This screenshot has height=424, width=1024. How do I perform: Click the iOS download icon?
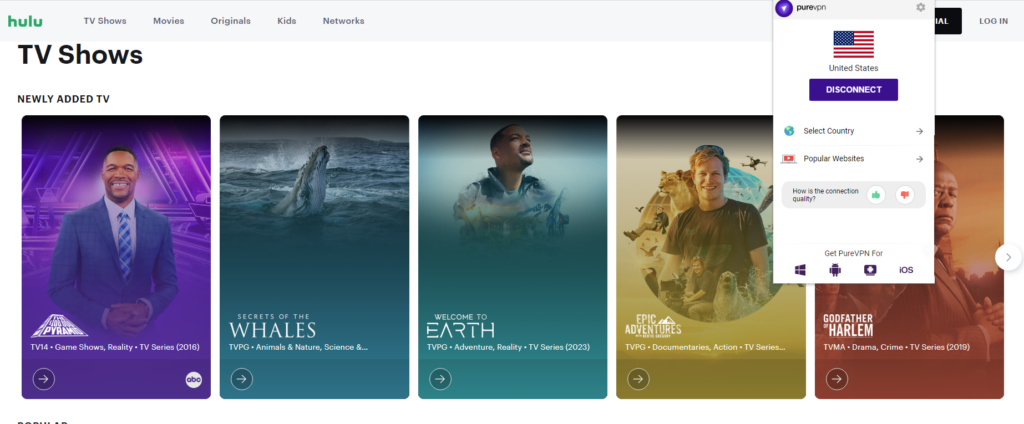pyautogui.click(x=905, y=270)
